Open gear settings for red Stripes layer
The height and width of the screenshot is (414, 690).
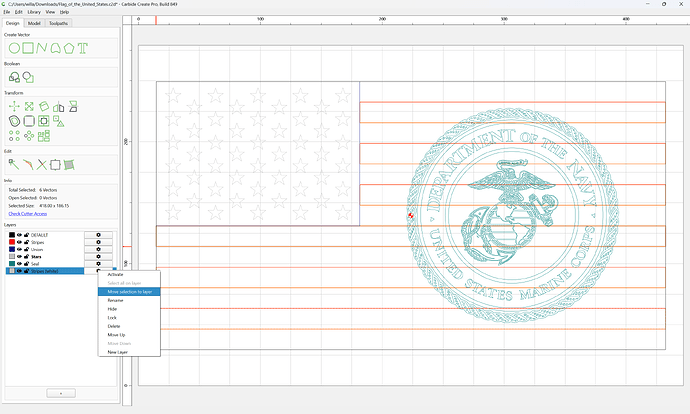pos(98,242)
